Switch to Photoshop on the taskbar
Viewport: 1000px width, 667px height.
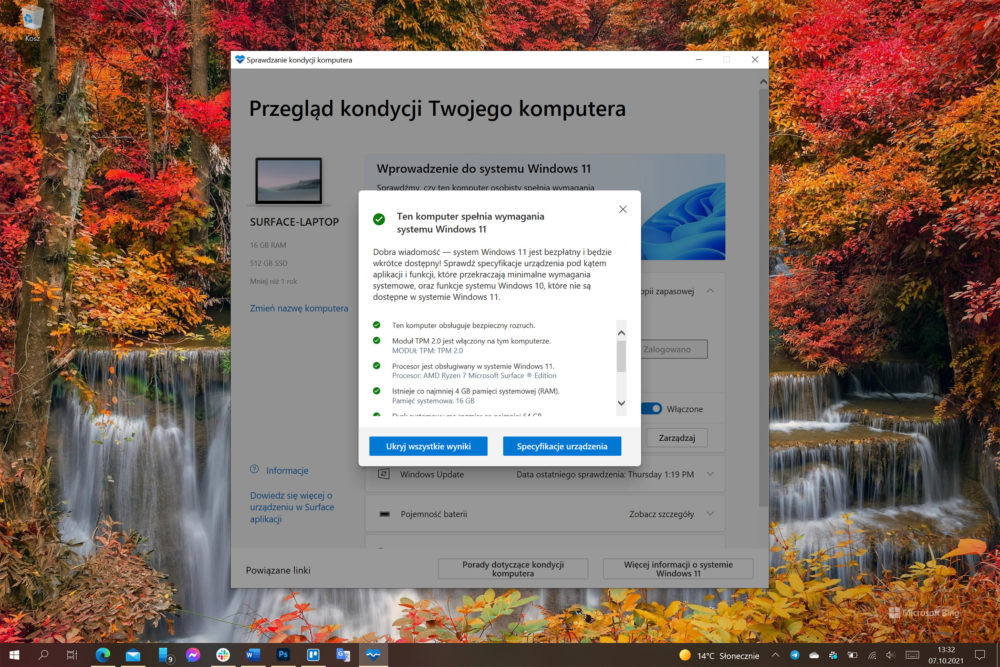point(283,655)
